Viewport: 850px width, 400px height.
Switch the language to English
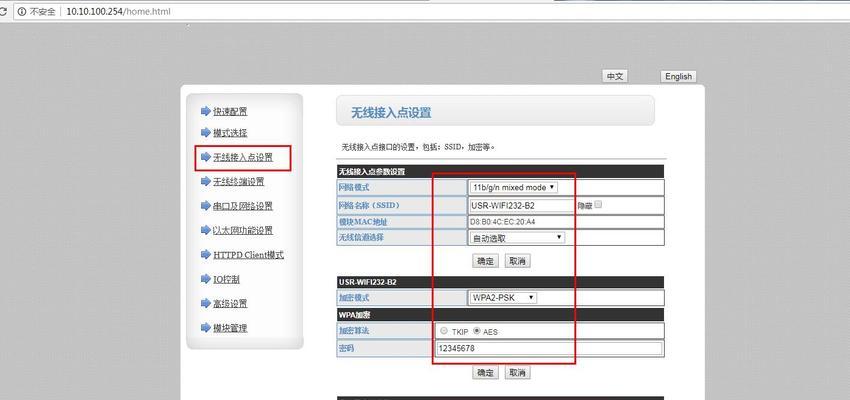click(x=678, y=76)
